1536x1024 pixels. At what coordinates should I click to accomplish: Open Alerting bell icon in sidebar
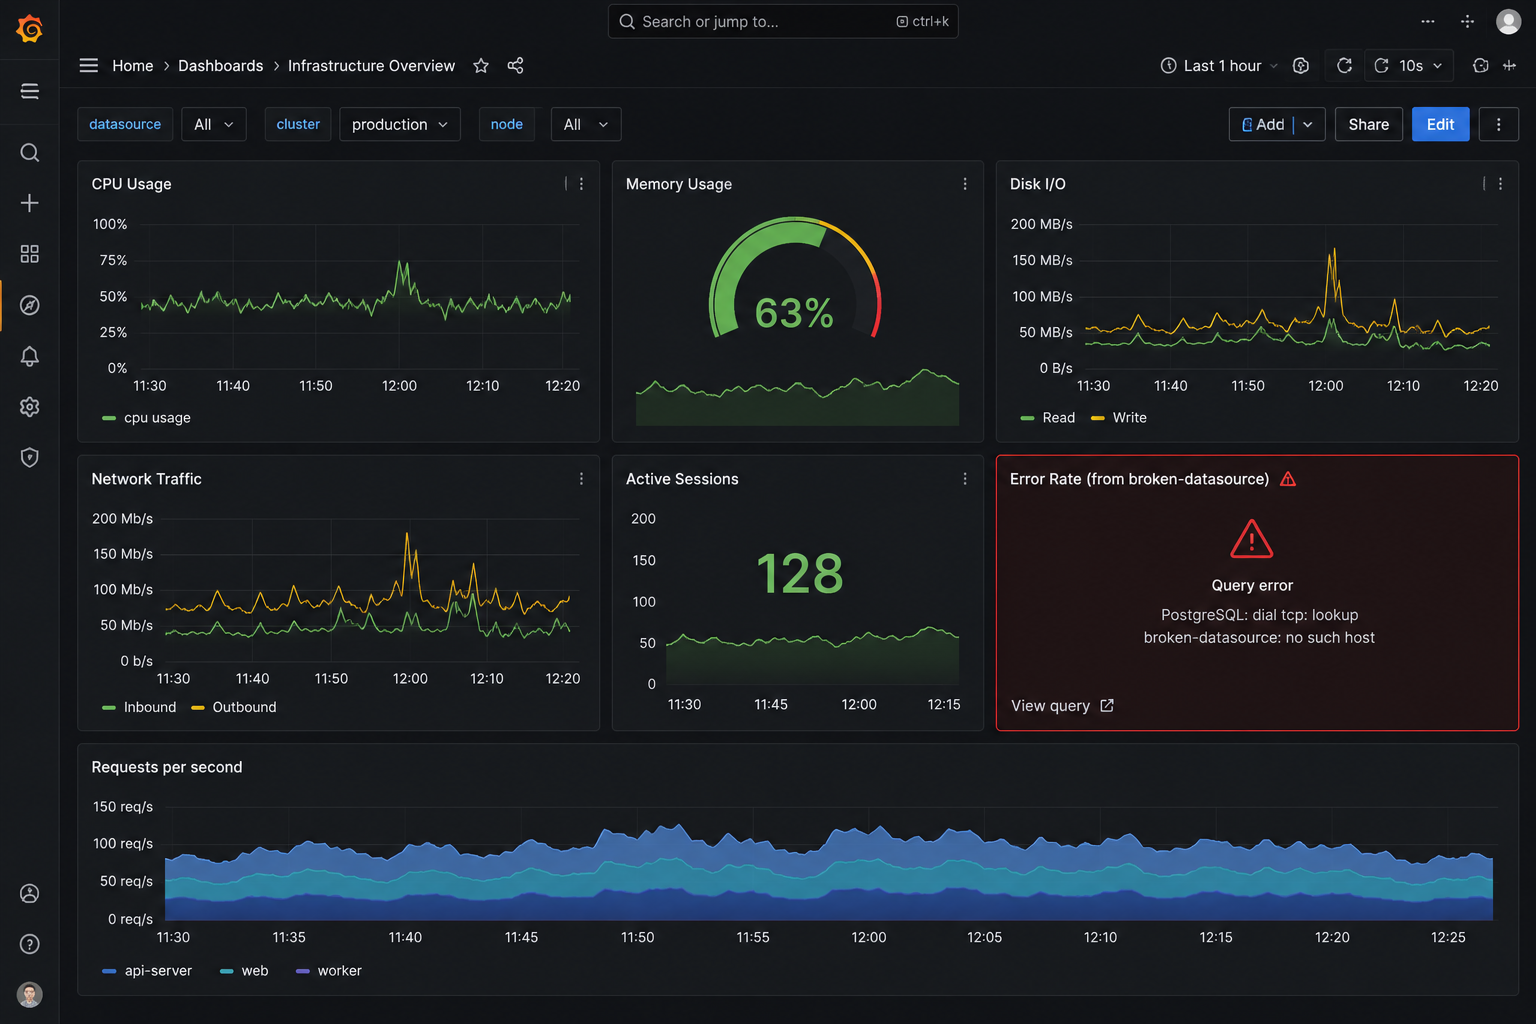tap(30, 356)
